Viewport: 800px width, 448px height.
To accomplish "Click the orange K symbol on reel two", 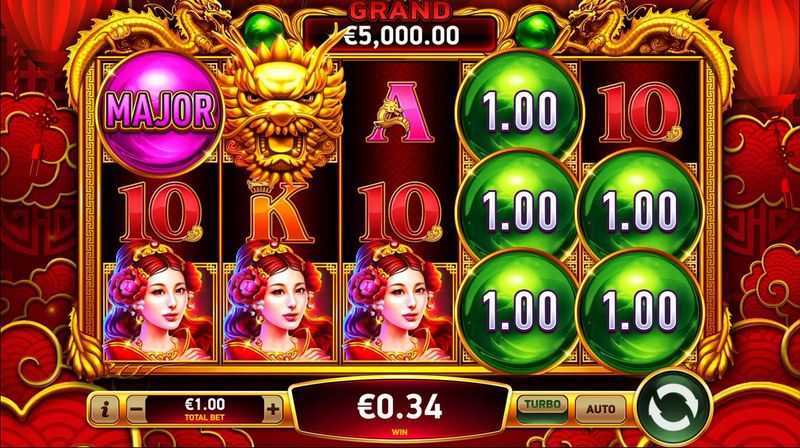I will point(280,213).
